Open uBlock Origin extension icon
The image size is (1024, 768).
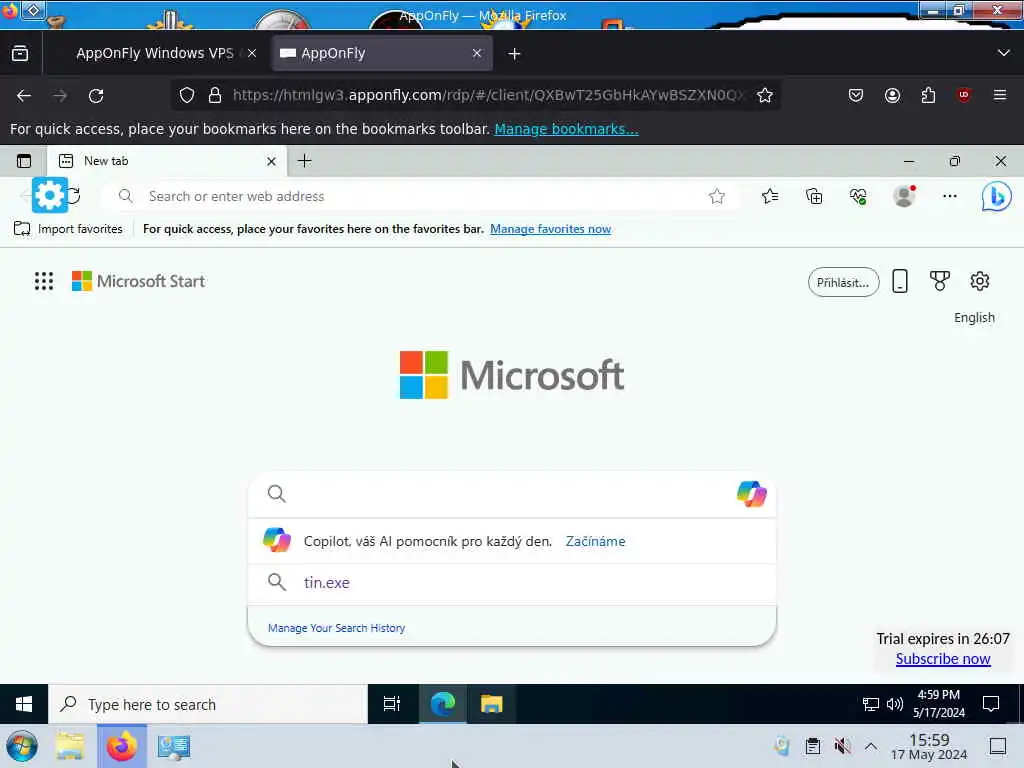963,95
